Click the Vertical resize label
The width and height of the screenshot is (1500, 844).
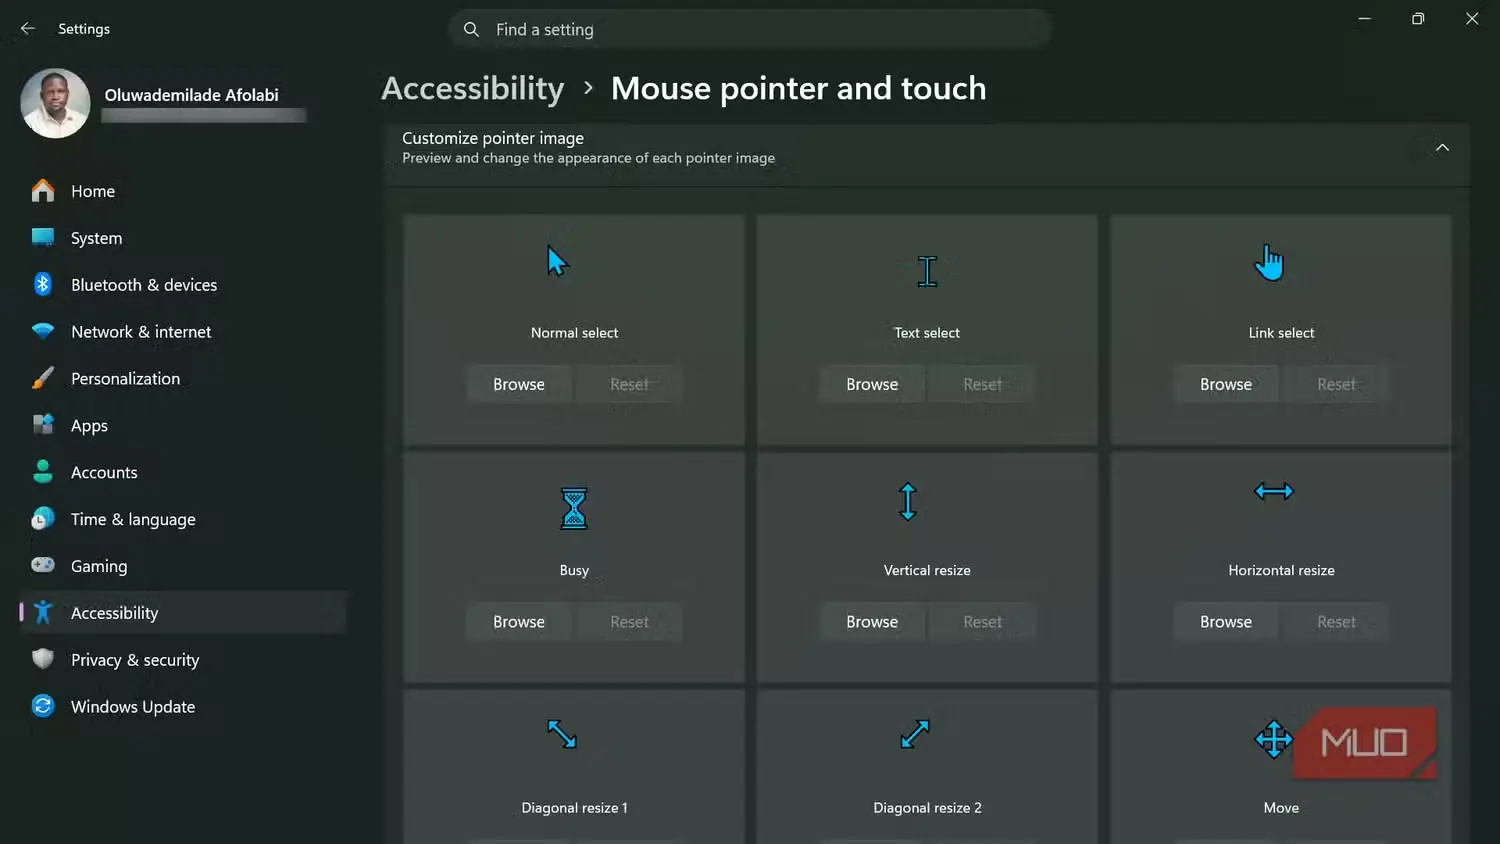tap(927, 570)
